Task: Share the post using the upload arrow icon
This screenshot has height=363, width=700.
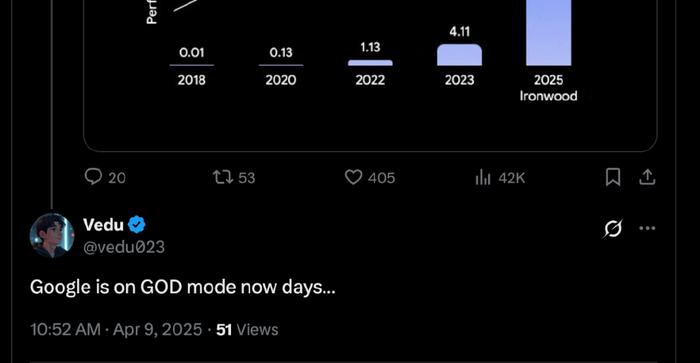Action: click(x=647, y=177)
